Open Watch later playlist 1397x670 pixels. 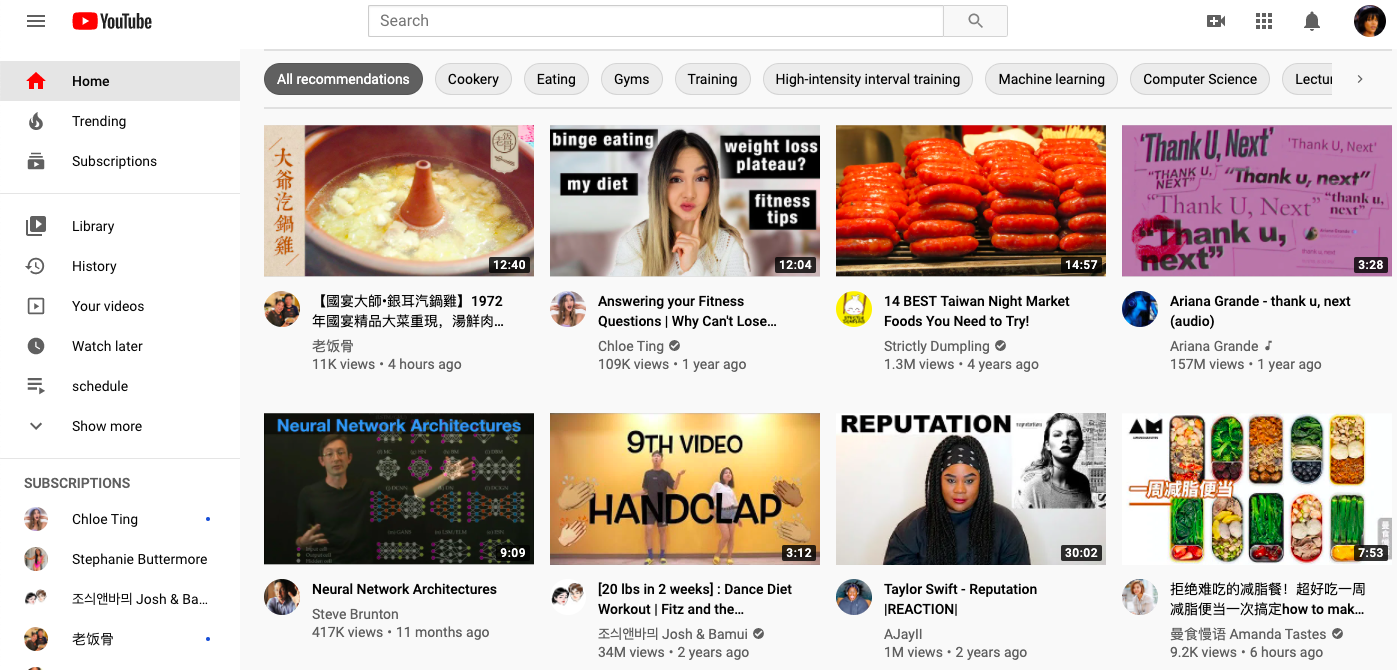(x=107, y=346)
